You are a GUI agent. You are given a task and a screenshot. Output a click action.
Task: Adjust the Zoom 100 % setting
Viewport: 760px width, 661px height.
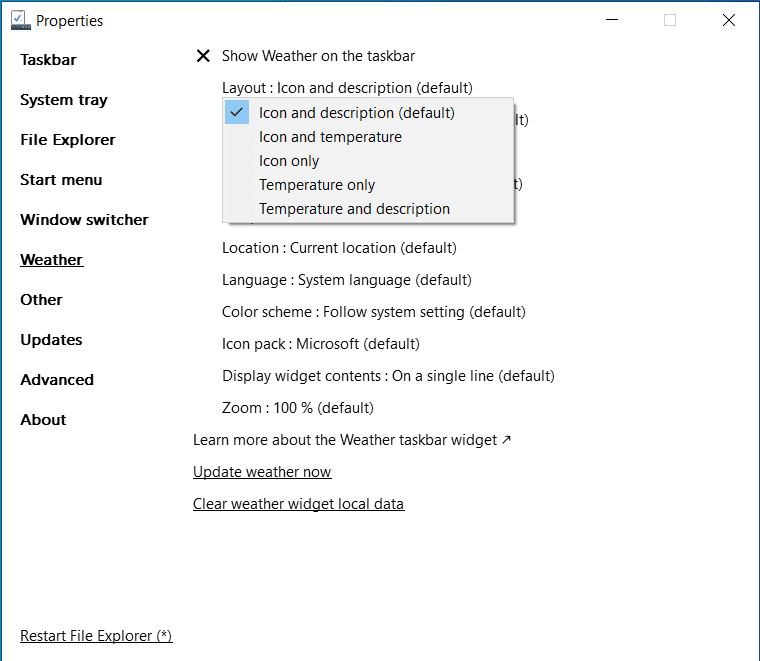[x=297, y=408]
